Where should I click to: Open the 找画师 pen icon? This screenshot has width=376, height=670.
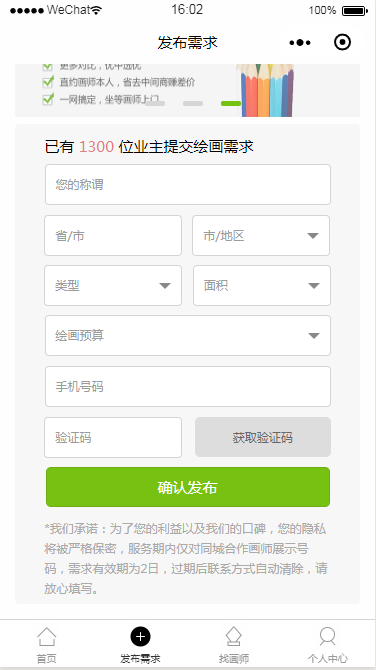[x=234, y=637]
